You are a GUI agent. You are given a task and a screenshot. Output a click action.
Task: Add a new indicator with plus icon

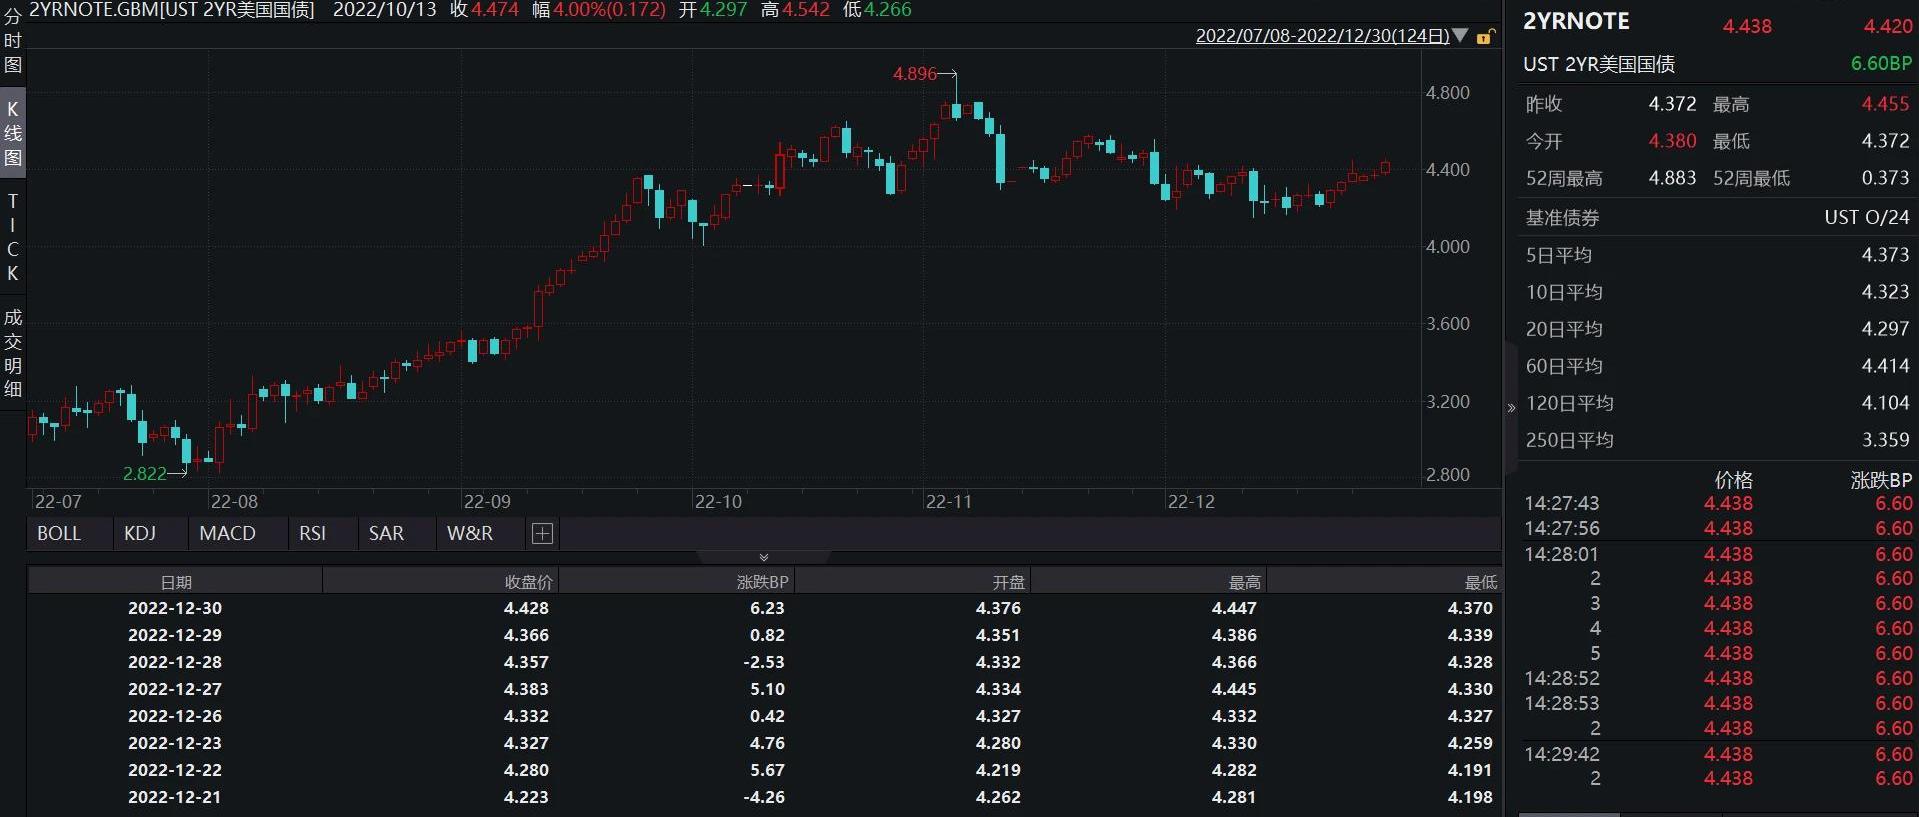(542, 534)
